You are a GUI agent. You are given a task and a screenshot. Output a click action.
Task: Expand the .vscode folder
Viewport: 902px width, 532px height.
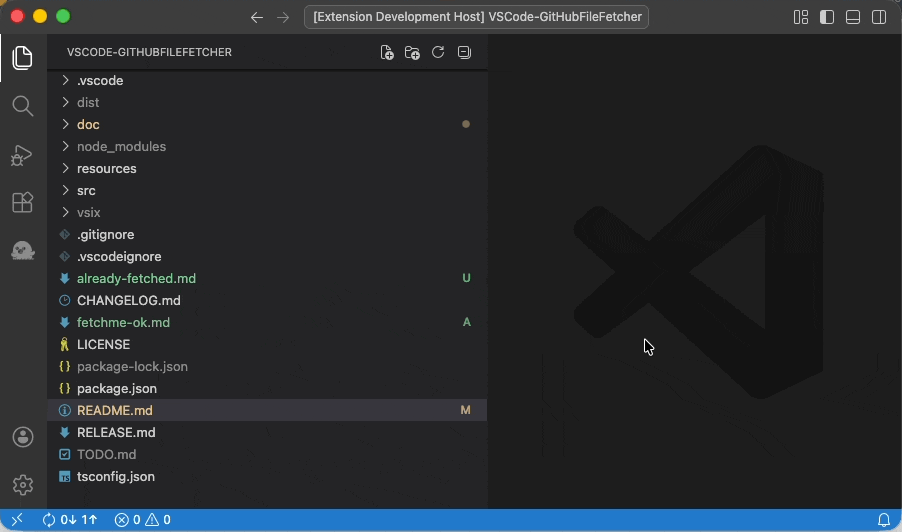[99, 80]
